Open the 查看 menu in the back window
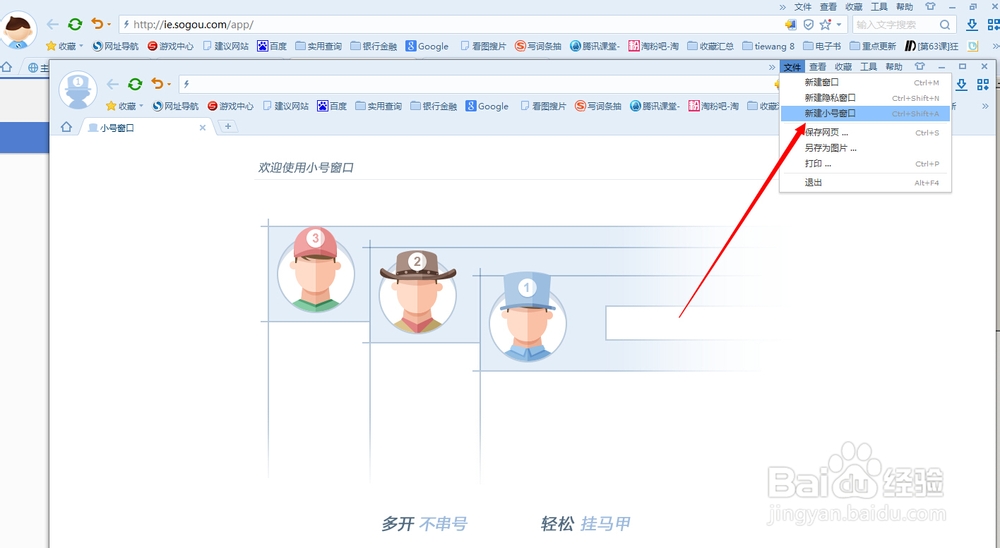The width and height of the screenshot is (1000, 548). 828,7
